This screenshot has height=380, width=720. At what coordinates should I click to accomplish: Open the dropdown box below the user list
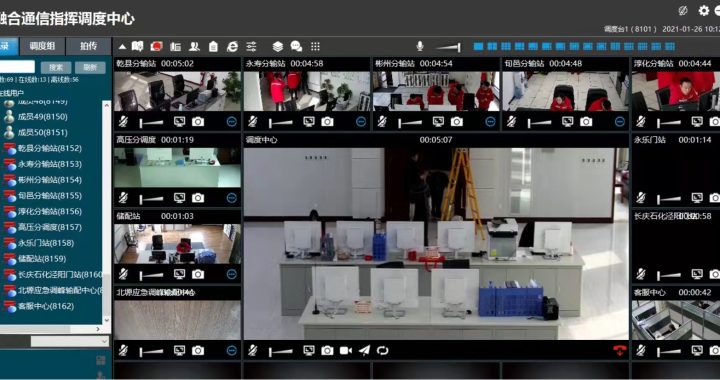coord(70,341)
